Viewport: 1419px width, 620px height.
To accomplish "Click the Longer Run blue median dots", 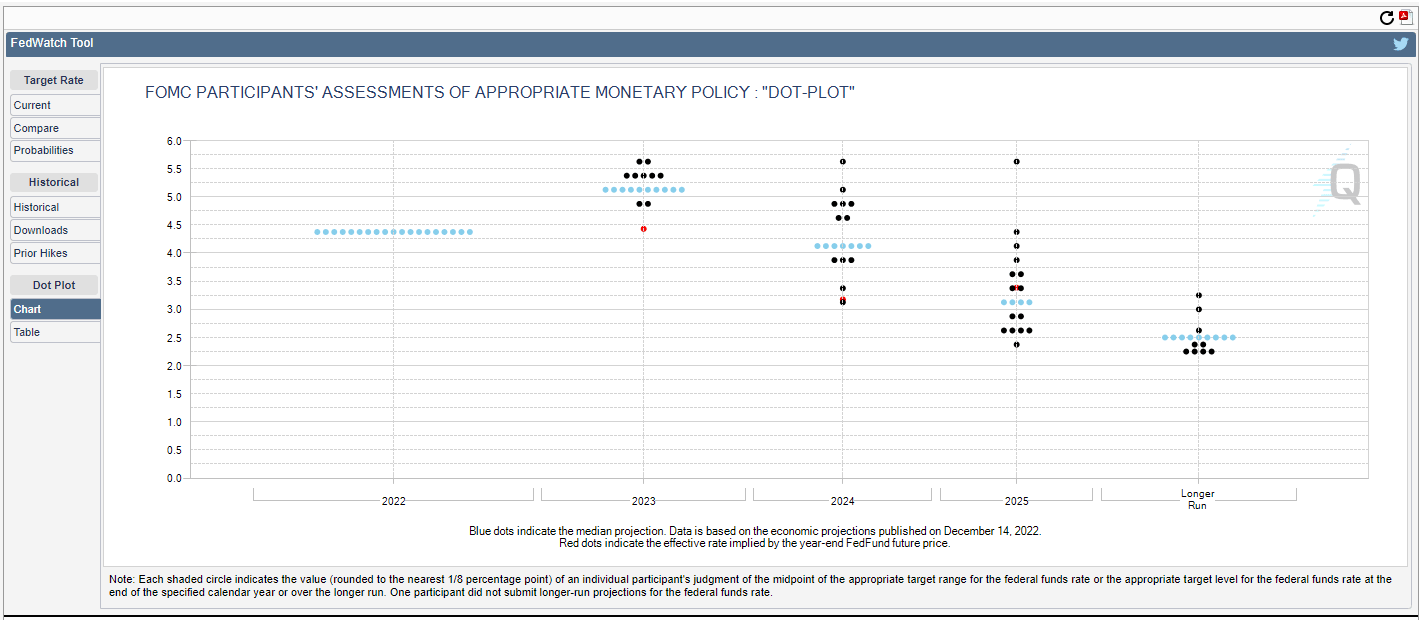I will 1199,338.
